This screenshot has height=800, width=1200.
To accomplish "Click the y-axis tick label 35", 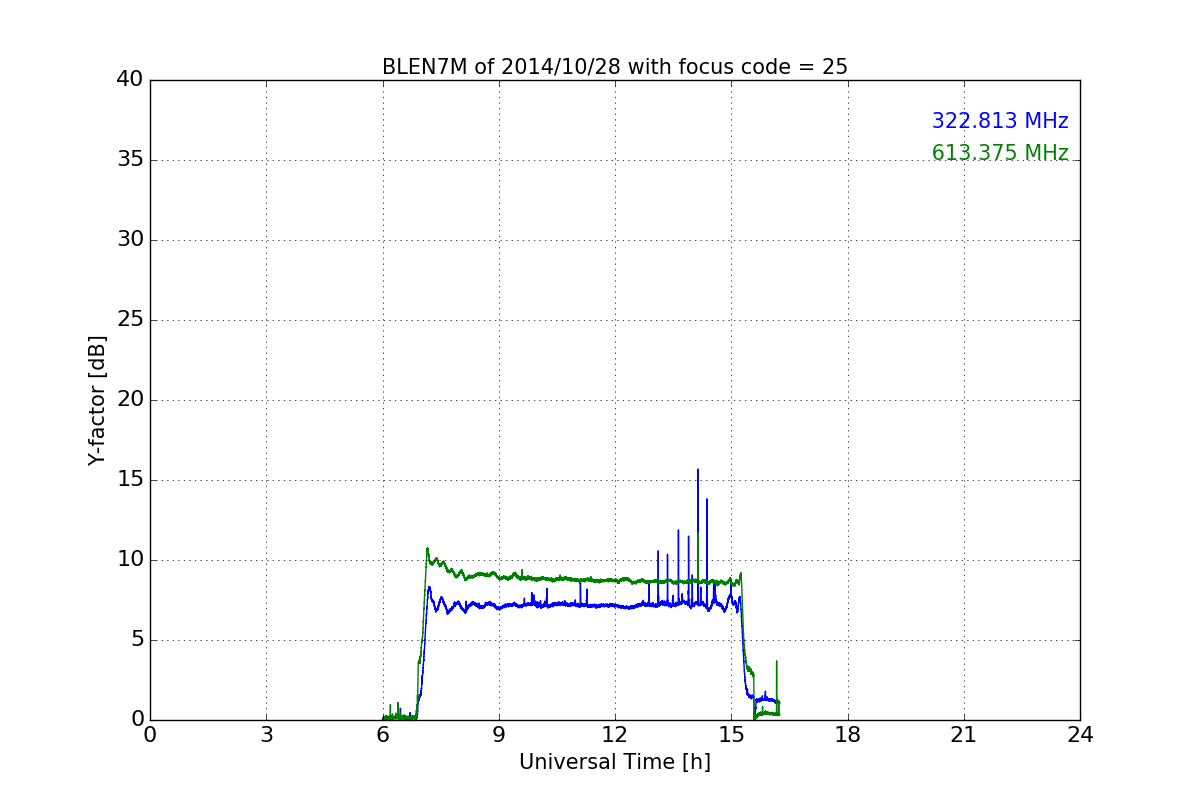I will 130,160.
